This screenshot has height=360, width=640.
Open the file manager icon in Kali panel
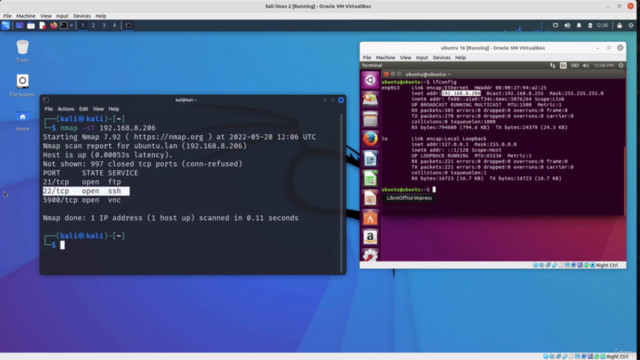[x=31, y=25]
